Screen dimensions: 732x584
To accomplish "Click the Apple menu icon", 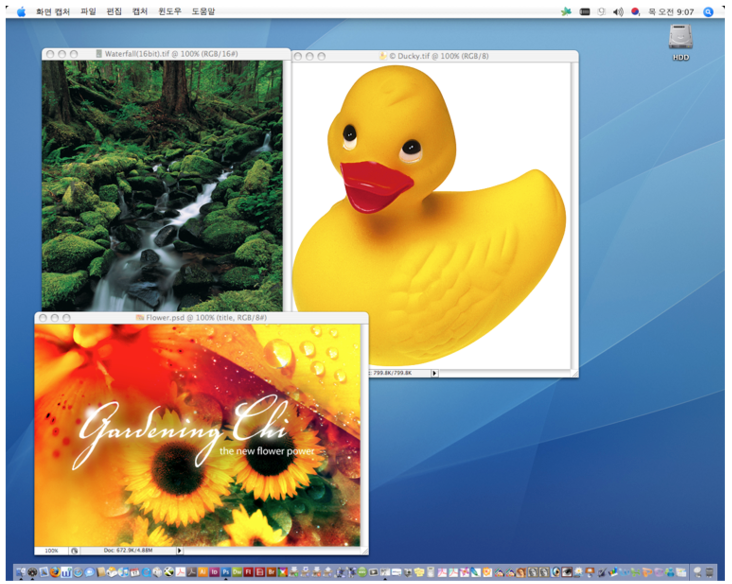I will pyautogui.click(x=21, y=11).
